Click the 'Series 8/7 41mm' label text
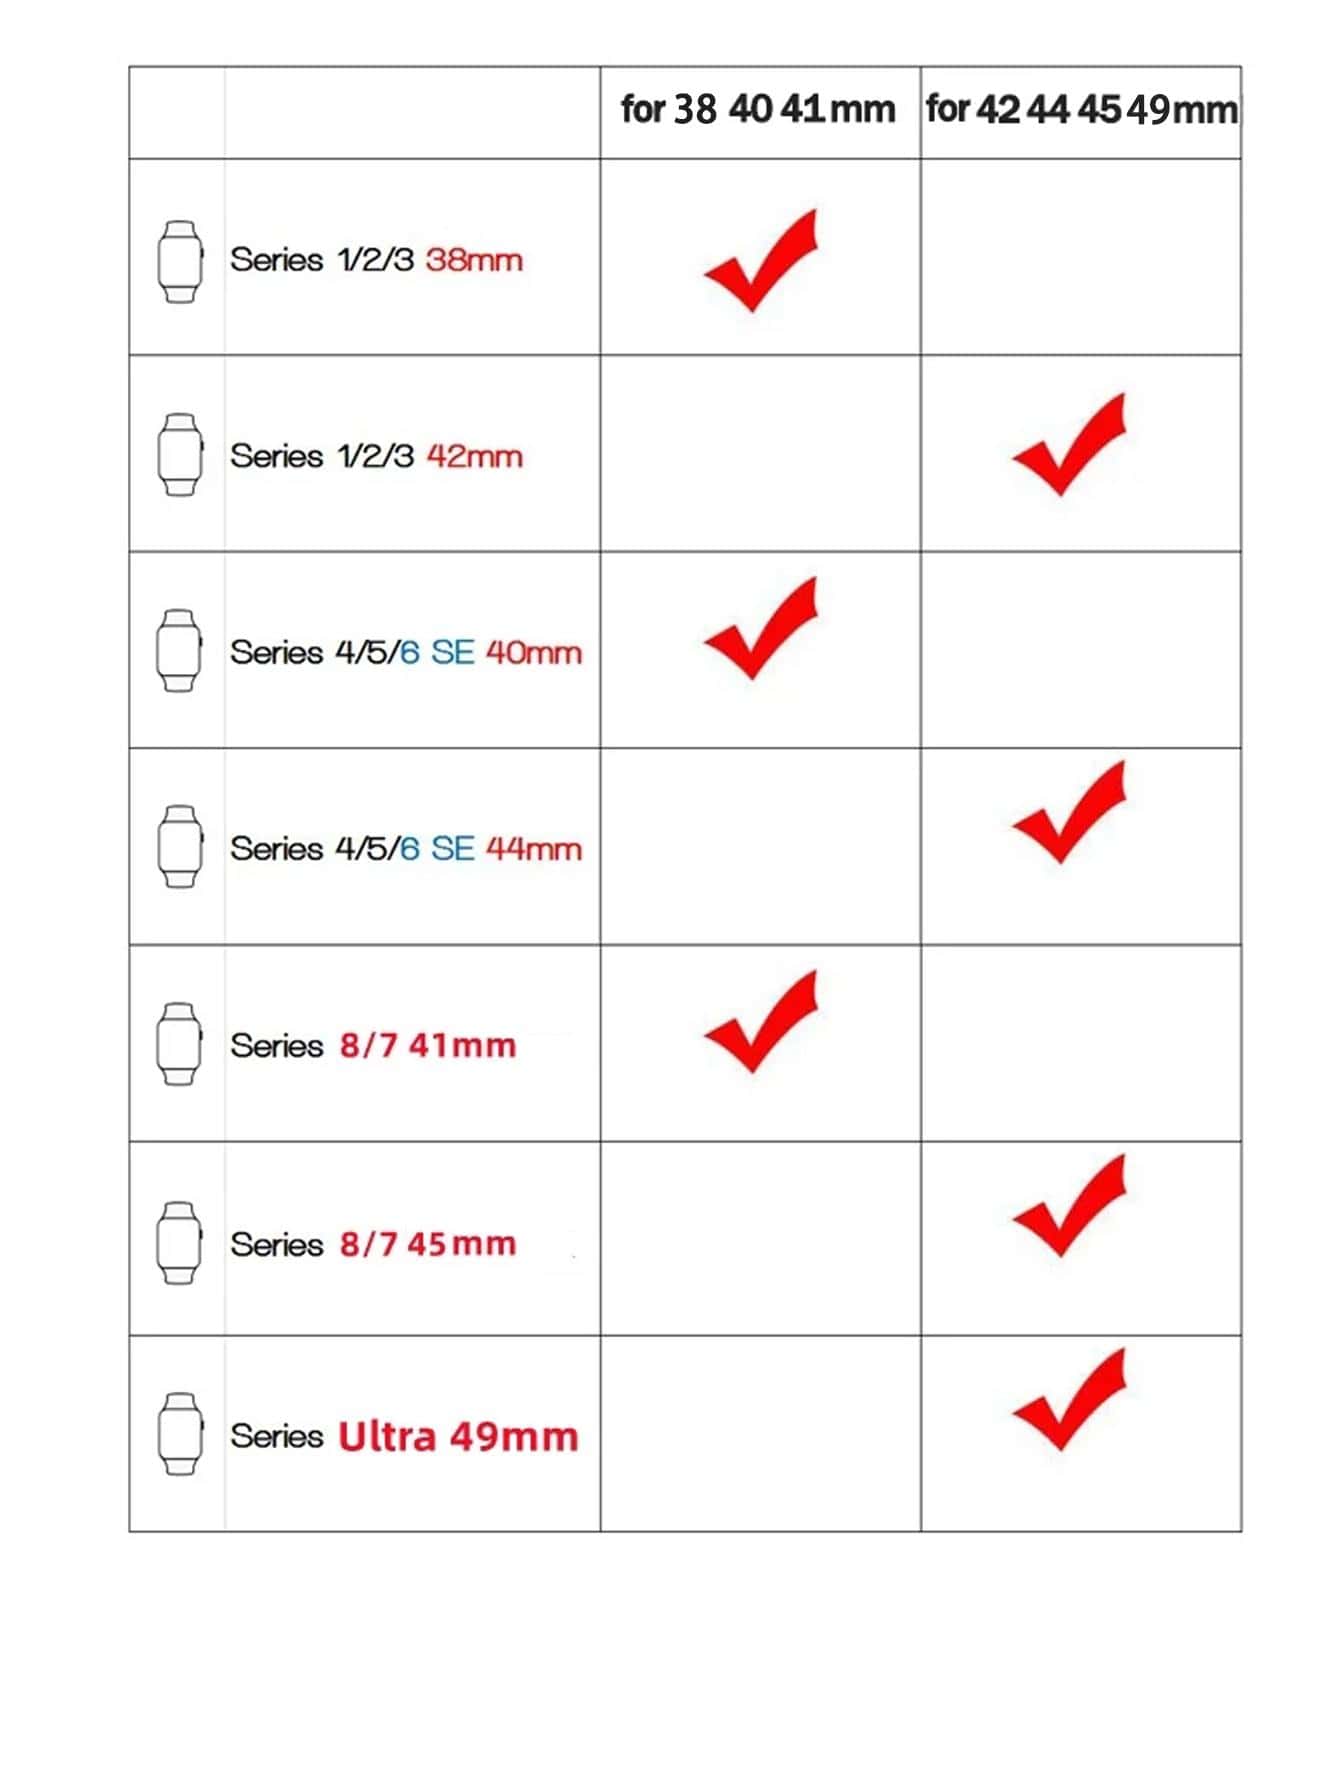 pyautogui.click(x=373, y=1045)
